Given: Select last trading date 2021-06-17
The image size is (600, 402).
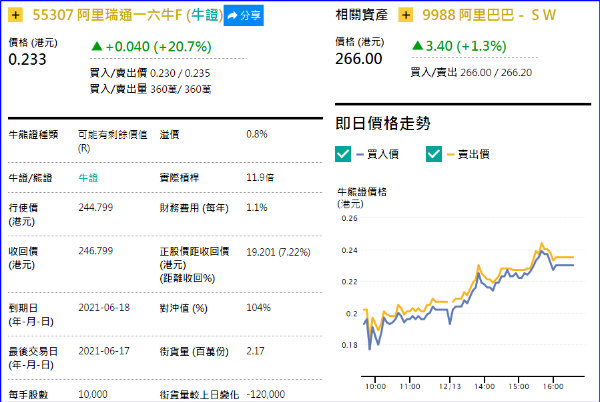Looking at the screenshot, I should point(104,351).
